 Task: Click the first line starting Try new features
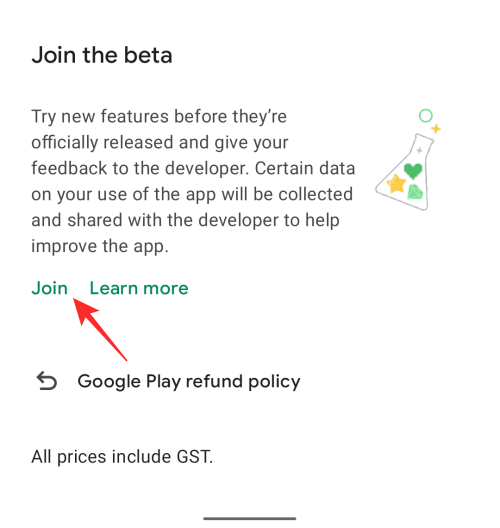click(159, 117)
